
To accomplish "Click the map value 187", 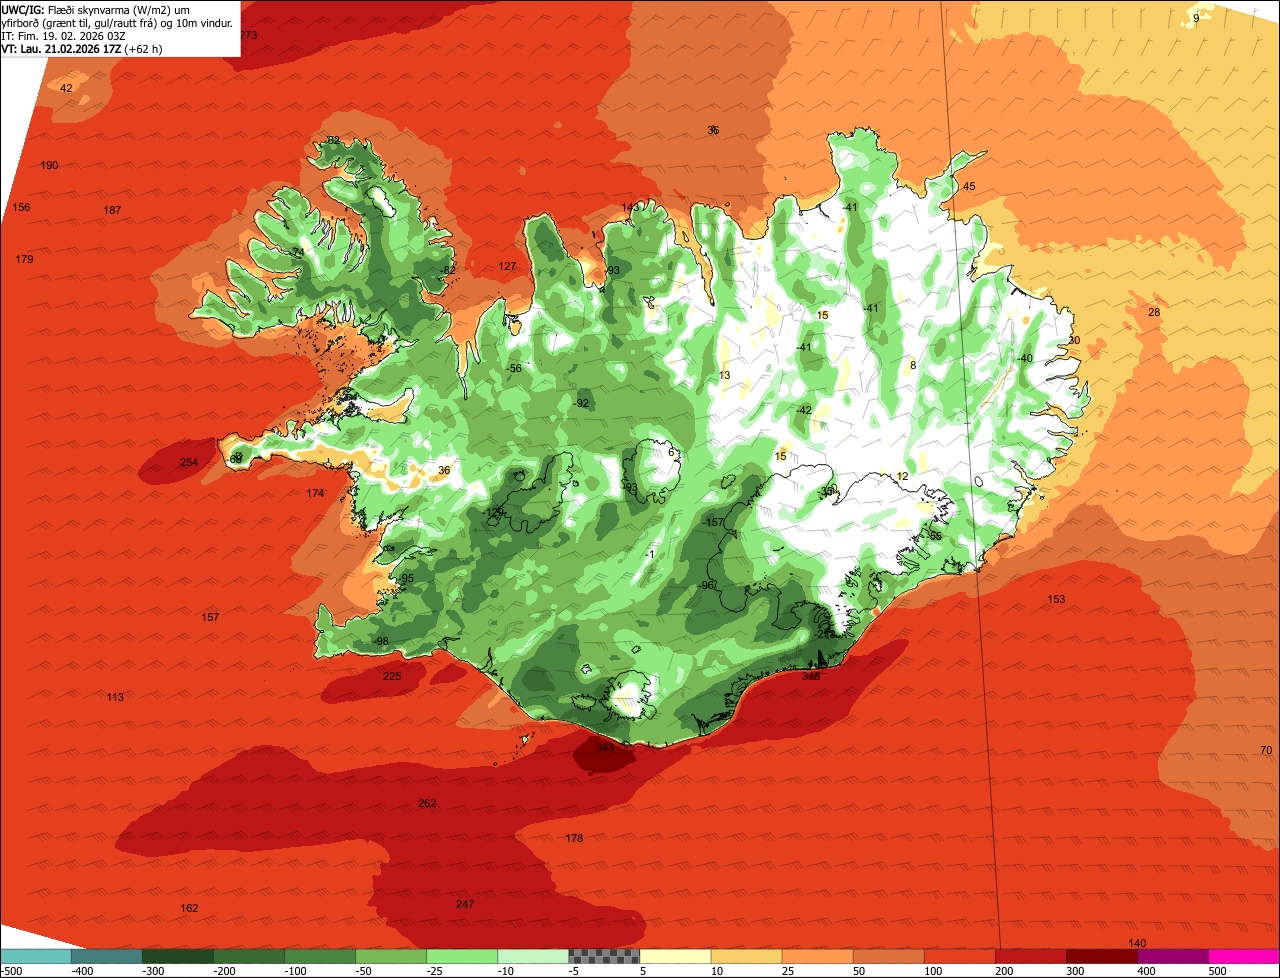I will tap(112, 210).
